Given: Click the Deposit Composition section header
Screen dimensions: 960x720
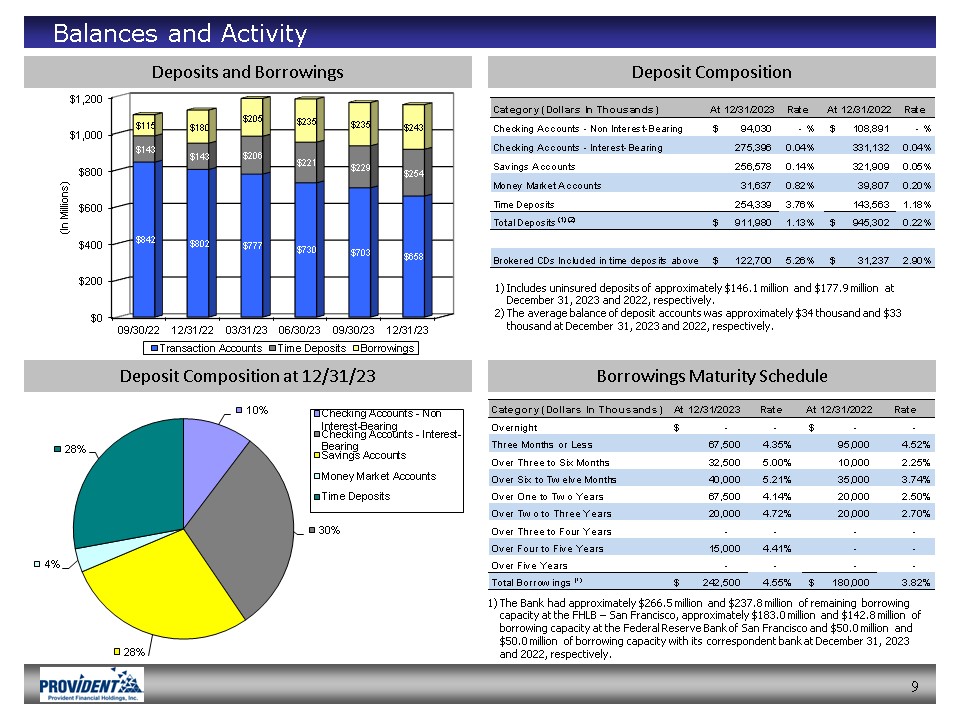Looking at the screenshot, I should point(711,72).
